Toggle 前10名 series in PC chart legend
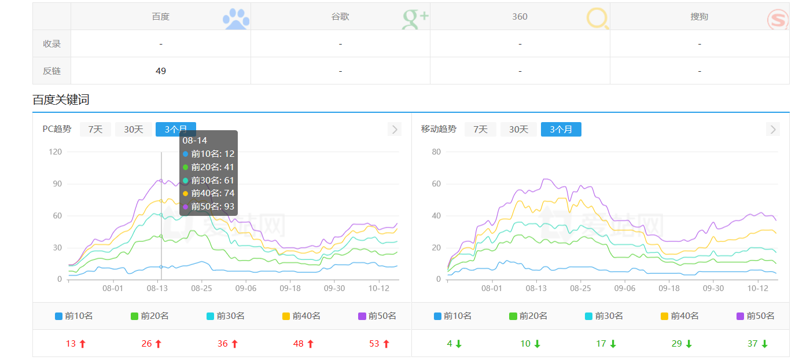 [74, 316]
